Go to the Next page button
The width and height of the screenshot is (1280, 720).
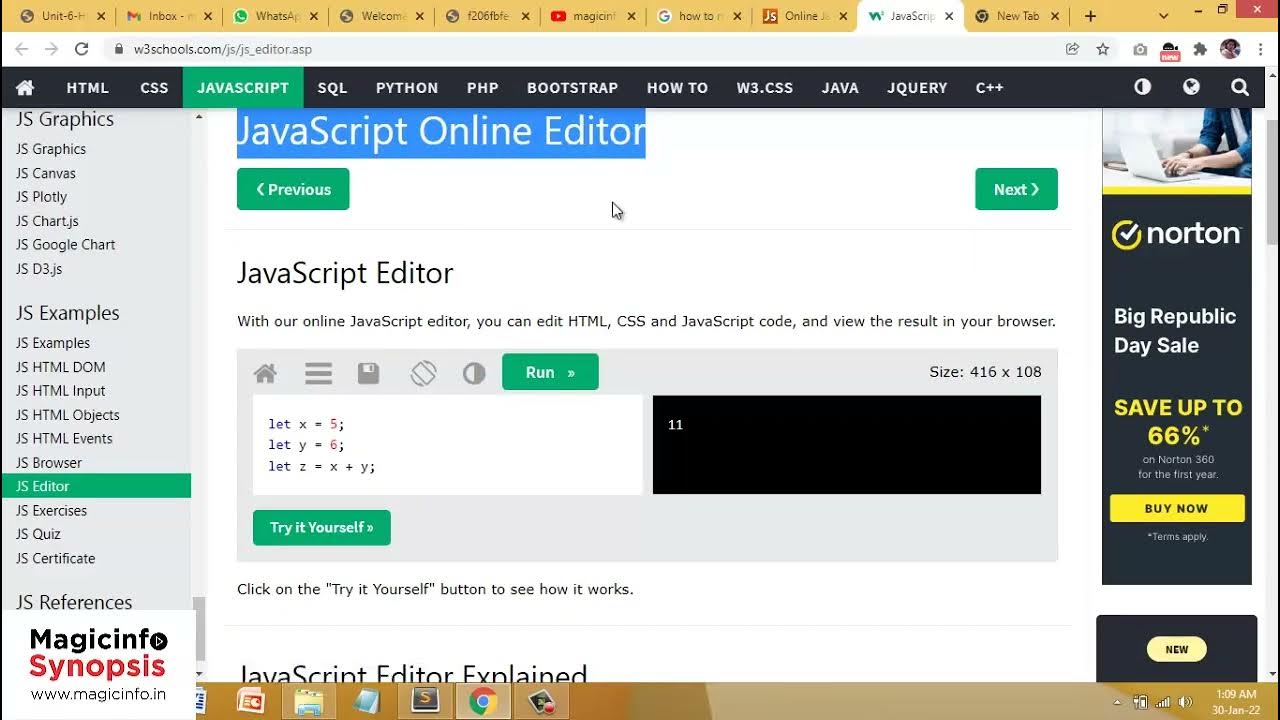pyautogui.click(x=1016, y=189)
